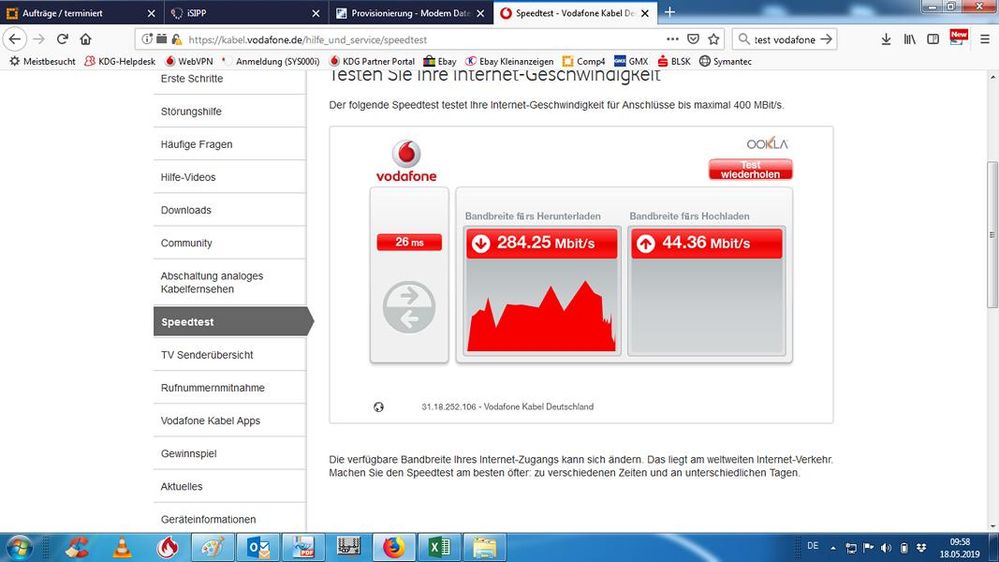Open CCleaner from the taskbar
This screenshot has width=999, height=562.
point(76,548)
